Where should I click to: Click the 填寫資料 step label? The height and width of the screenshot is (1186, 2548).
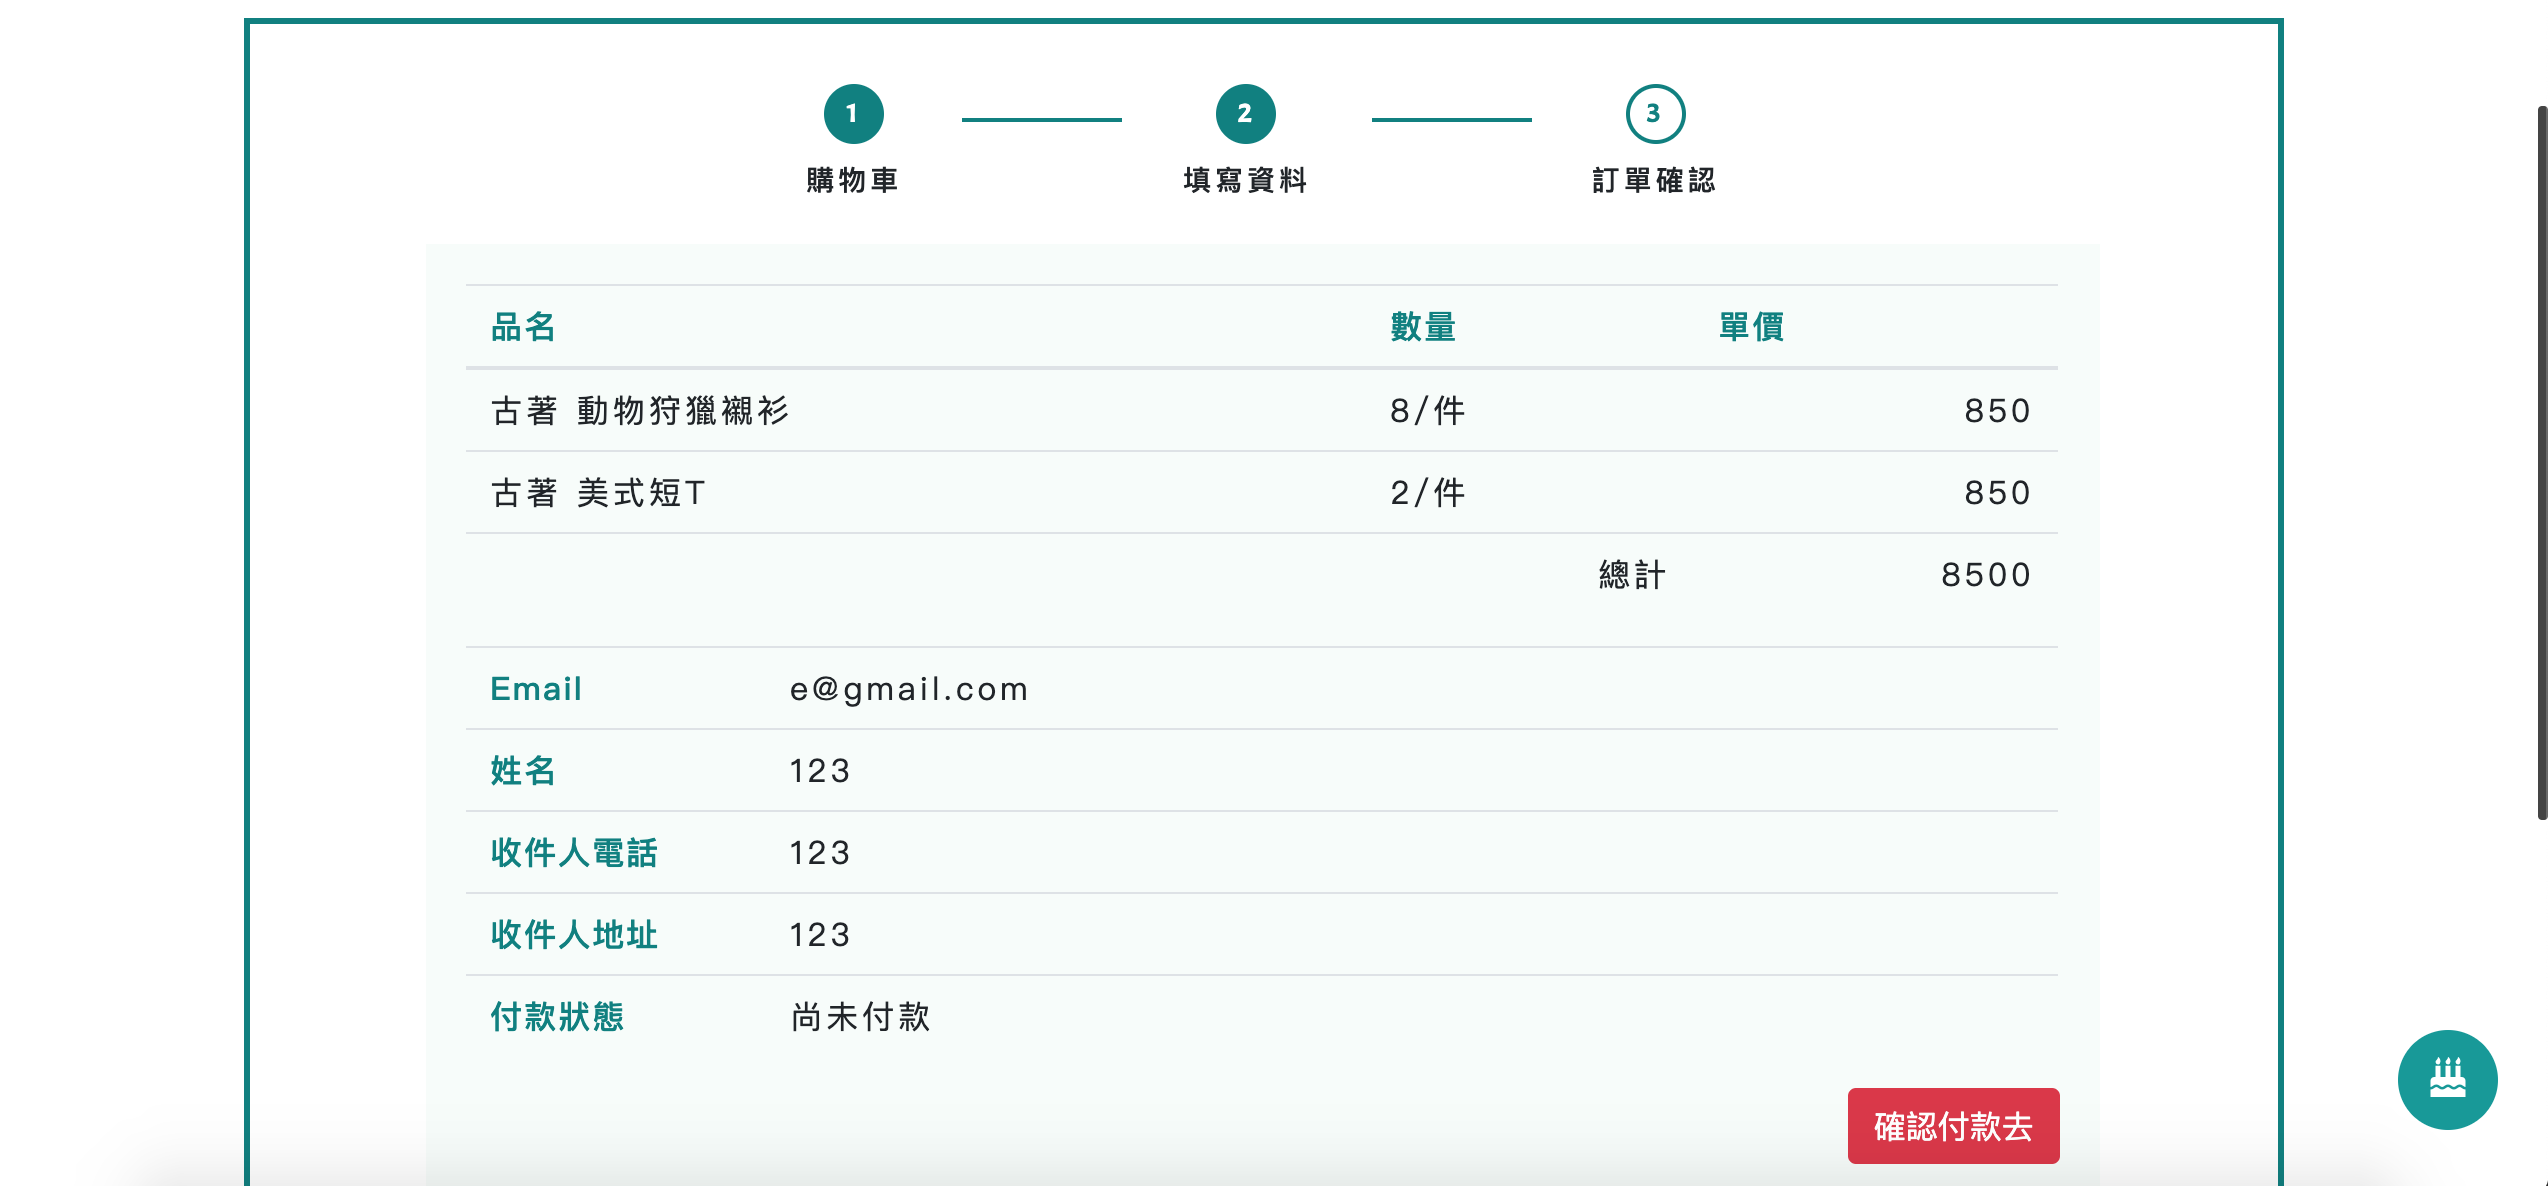[x=1245, y=182]
